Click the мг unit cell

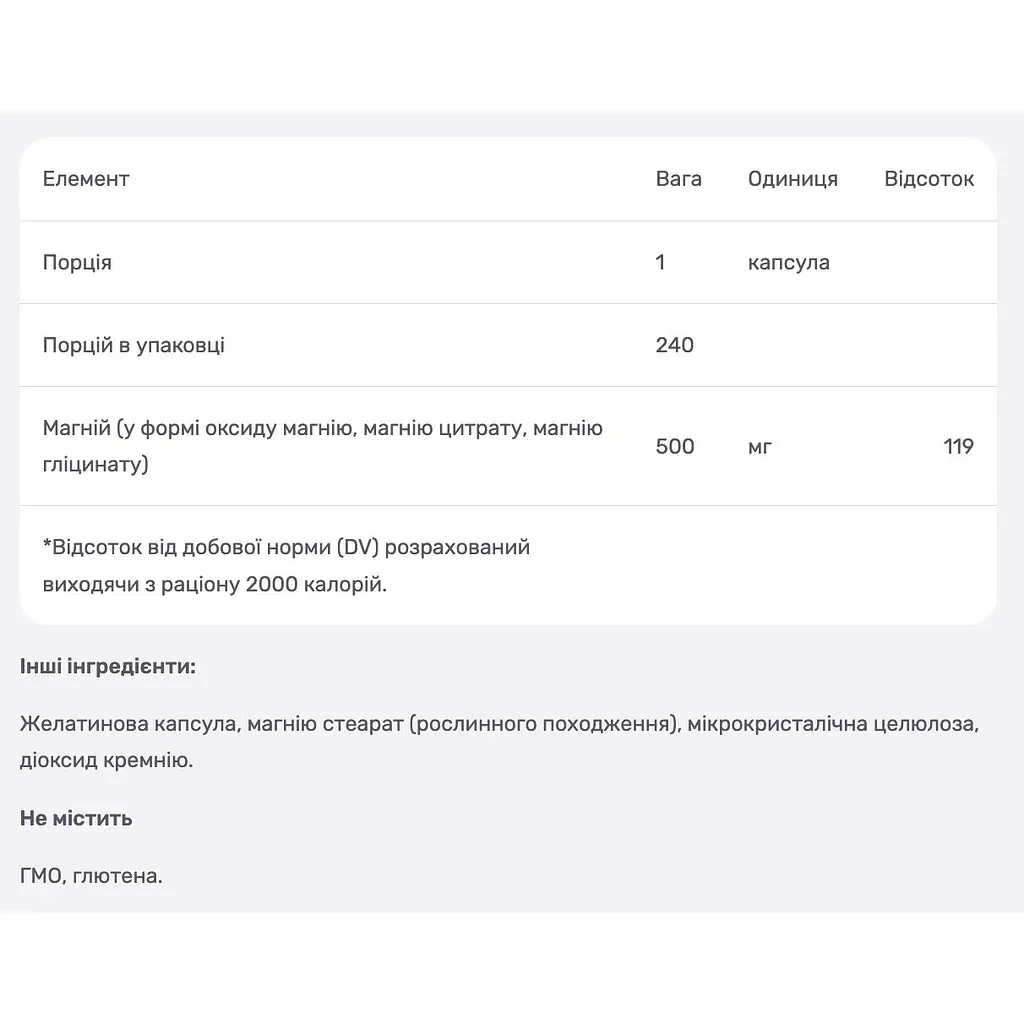[x=760, y=447]
